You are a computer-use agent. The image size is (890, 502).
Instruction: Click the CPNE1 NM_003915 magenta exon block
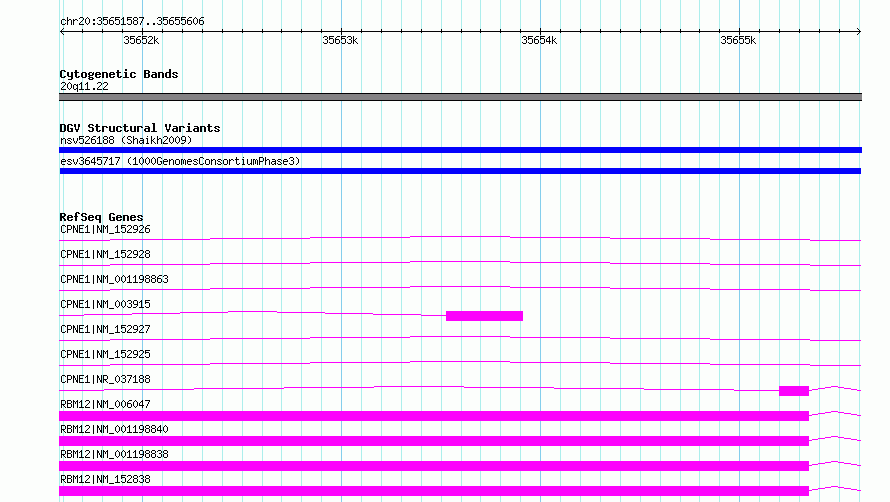tap(484, 316)
